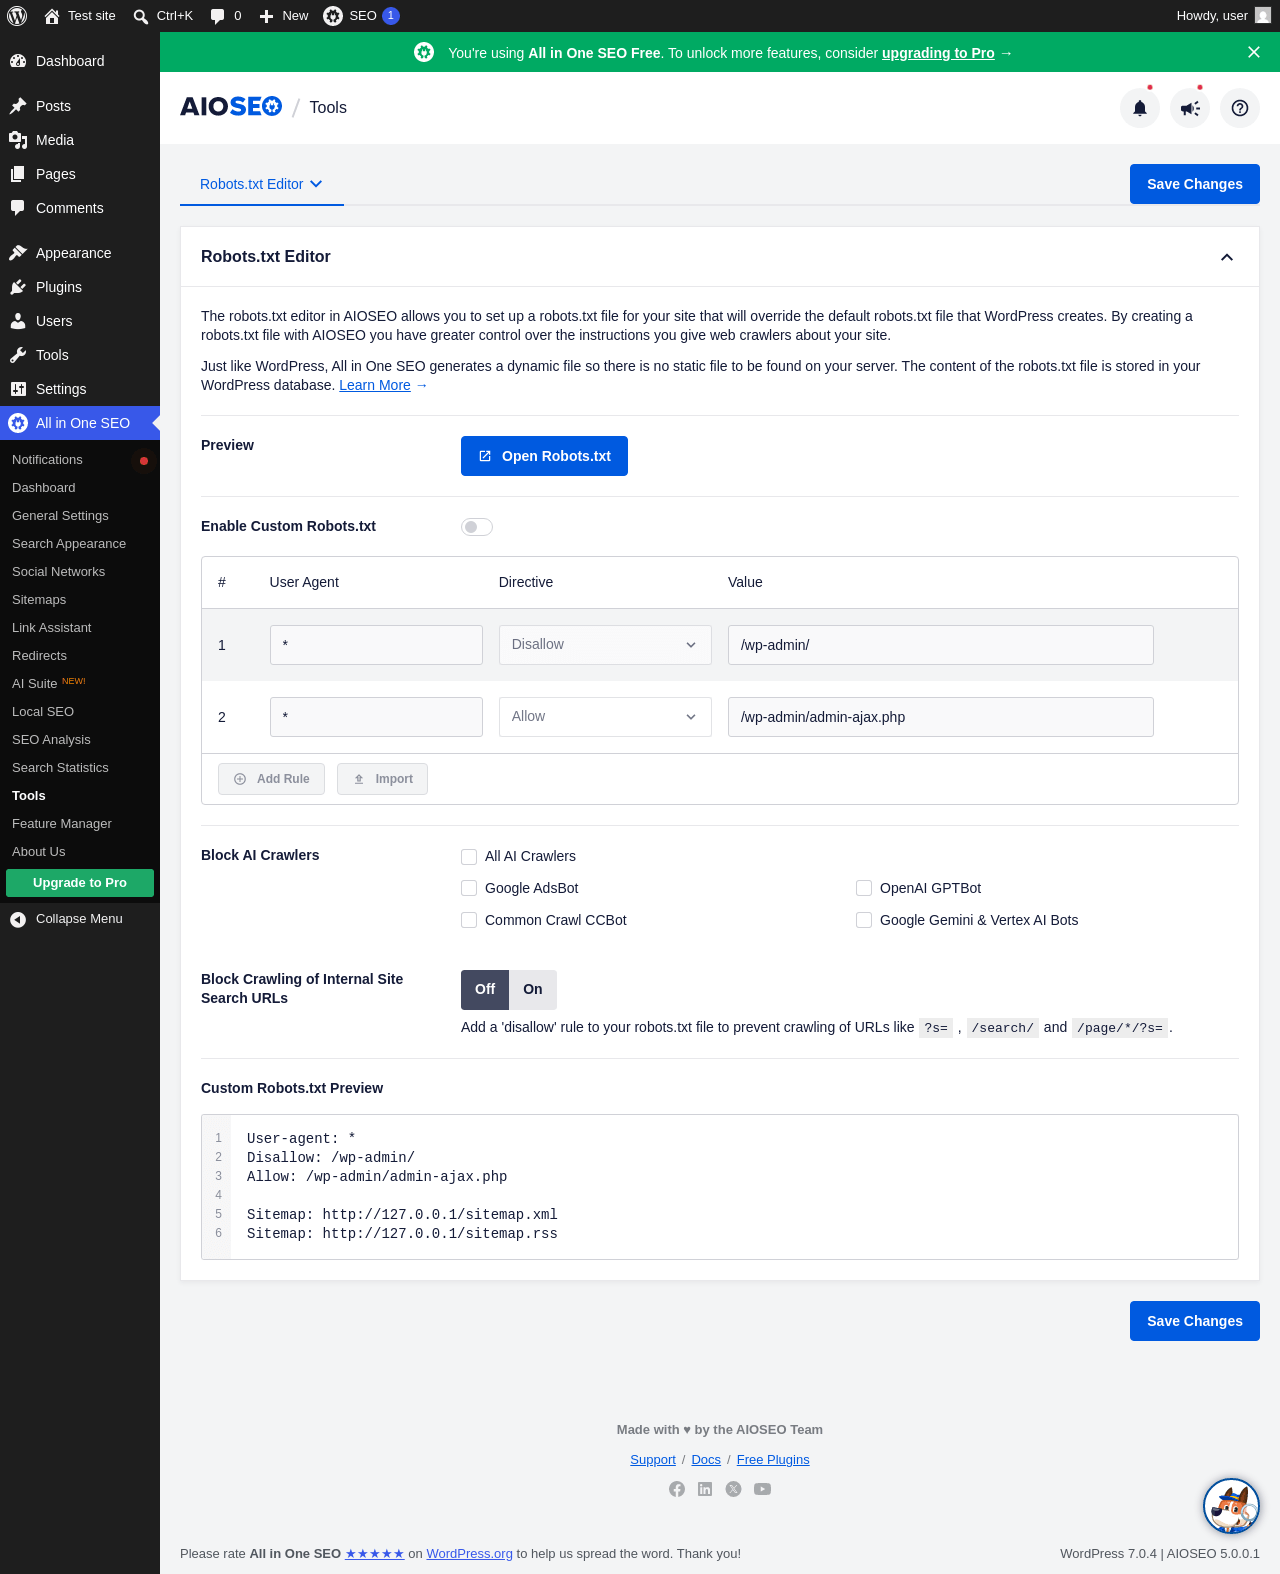1280x1574 pixels.
Task: Click the Upgrade to Pro button
Action: [80, 883]
